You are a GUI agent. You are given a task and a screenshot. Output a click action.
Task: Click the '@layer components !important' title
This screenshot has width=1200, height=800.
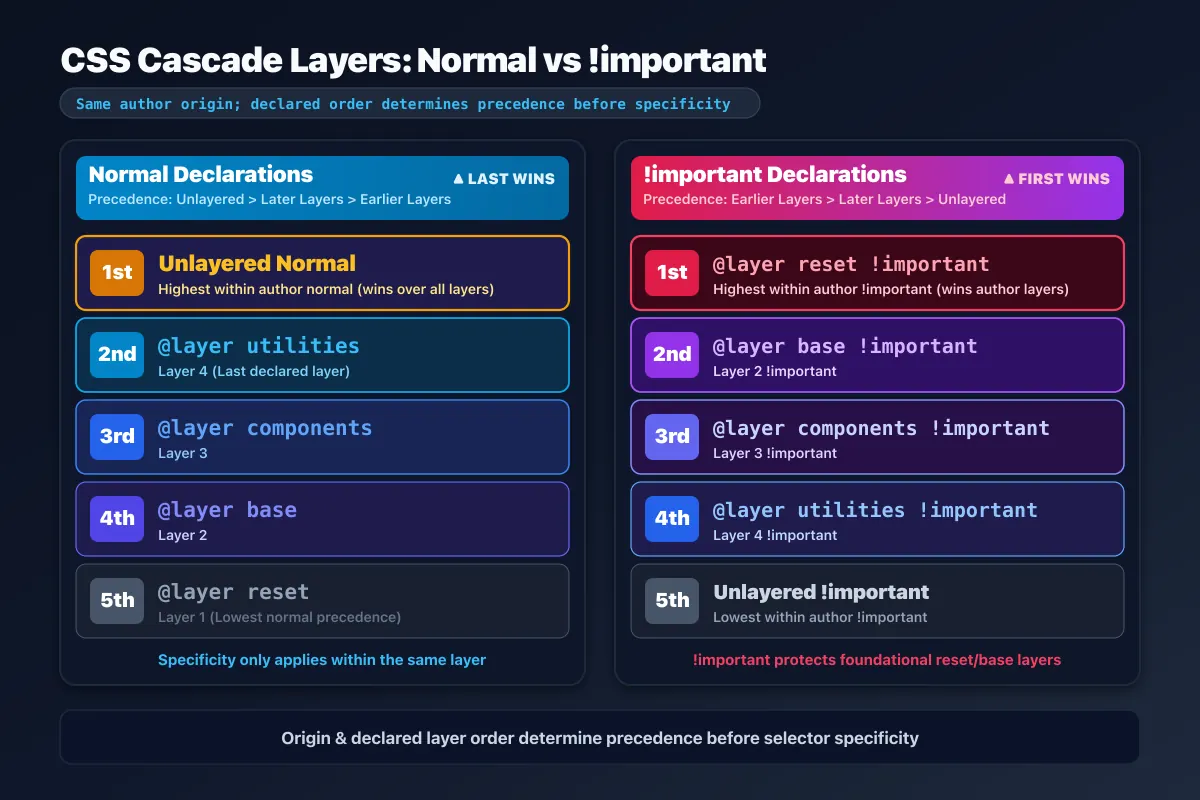(x=881, y=428)
